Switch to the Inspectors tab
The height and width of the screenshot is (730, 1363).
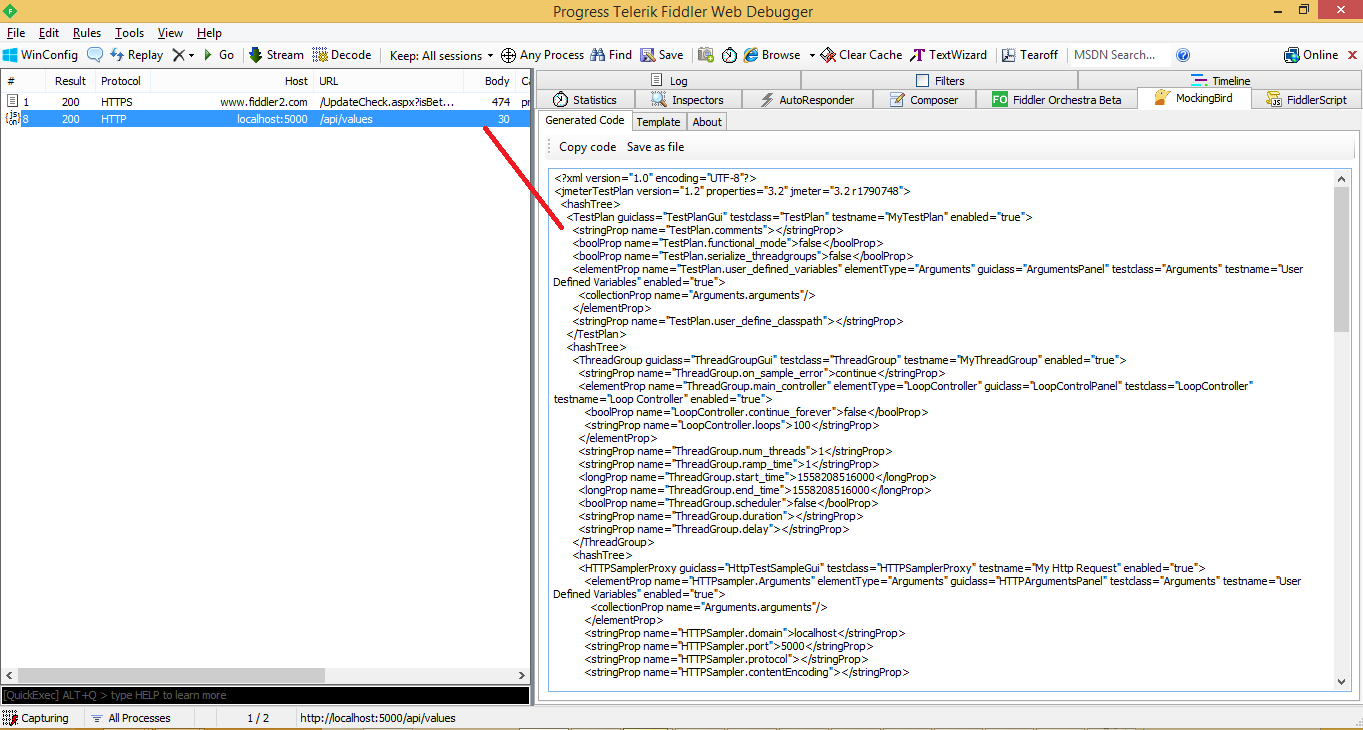(687, 99)
